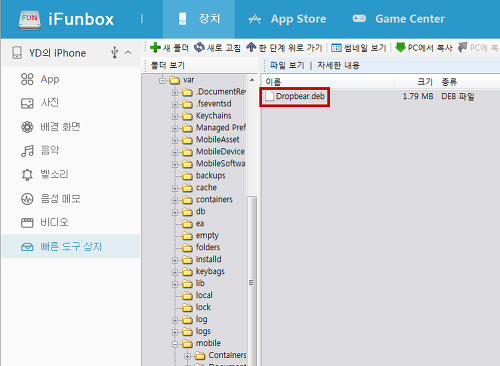
Task: Expand the .fseventsd folder
Action: 175,104
